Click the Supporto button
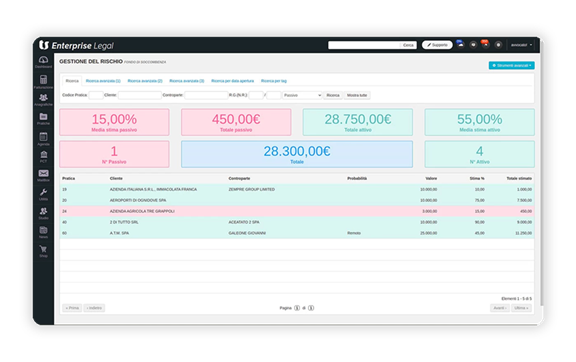Viewport: 576px width, 362px height. click(x=437, y=45)
